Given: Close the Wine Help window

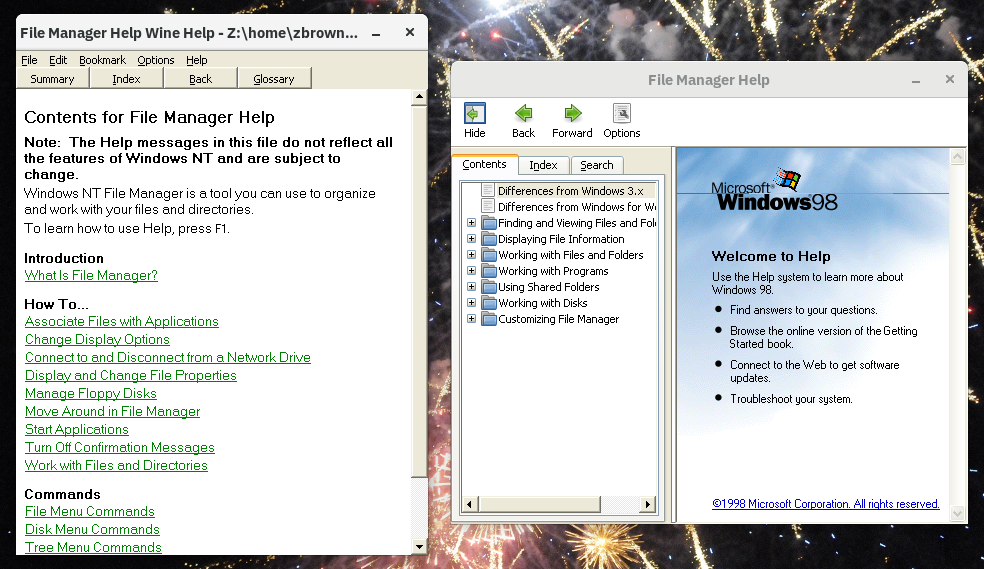Looking at the screenshot, I should pyautogui.click(x=410, y=32).
